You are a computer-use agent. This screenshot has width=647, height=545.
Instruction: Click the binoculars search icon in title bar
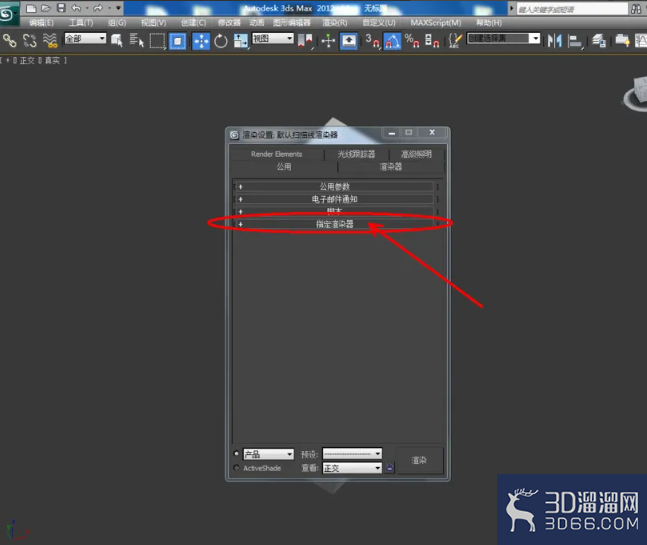point(636,9)
